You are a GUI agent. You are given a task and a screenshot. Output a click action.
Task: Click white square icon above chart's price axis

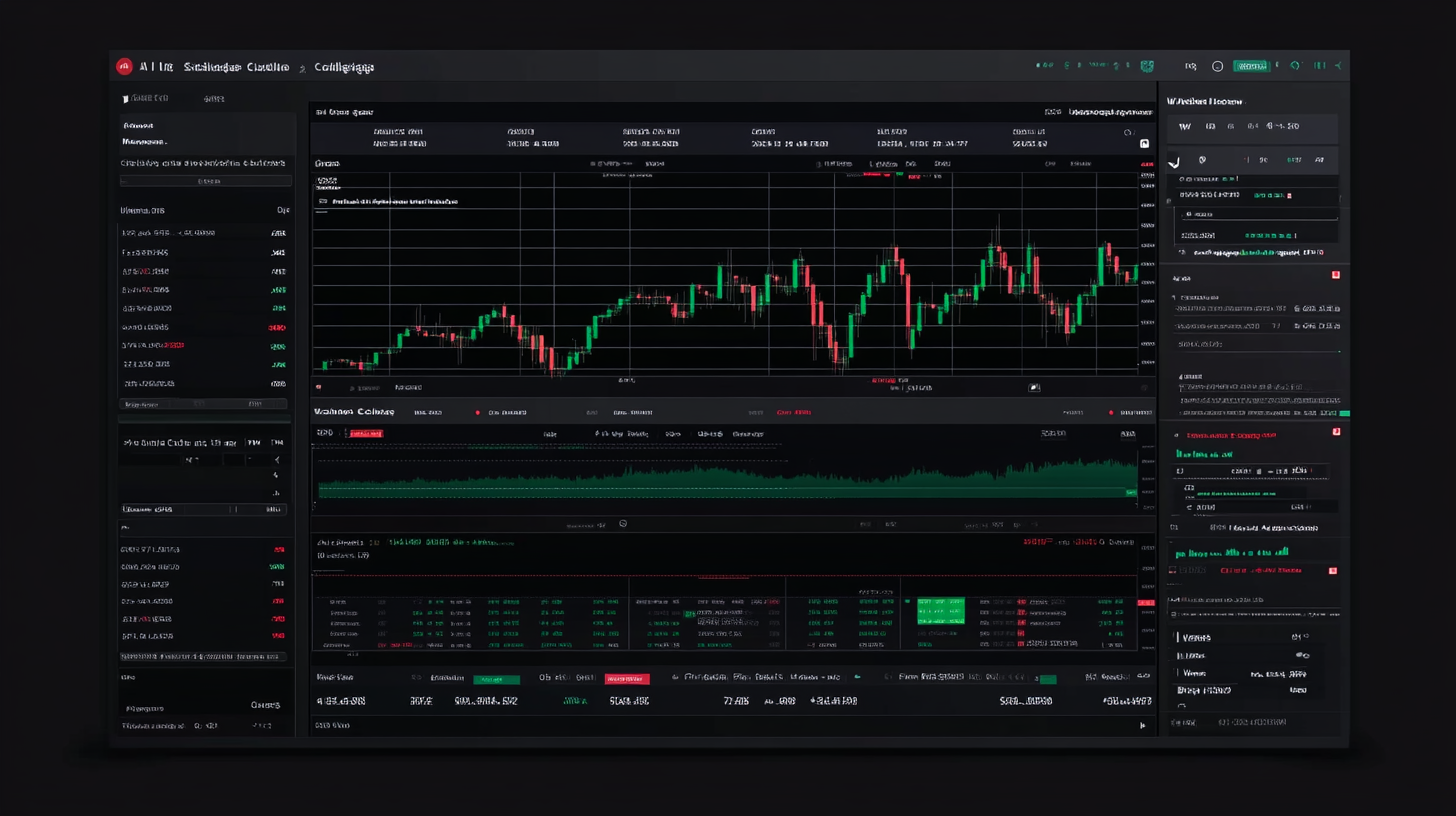1144,143
